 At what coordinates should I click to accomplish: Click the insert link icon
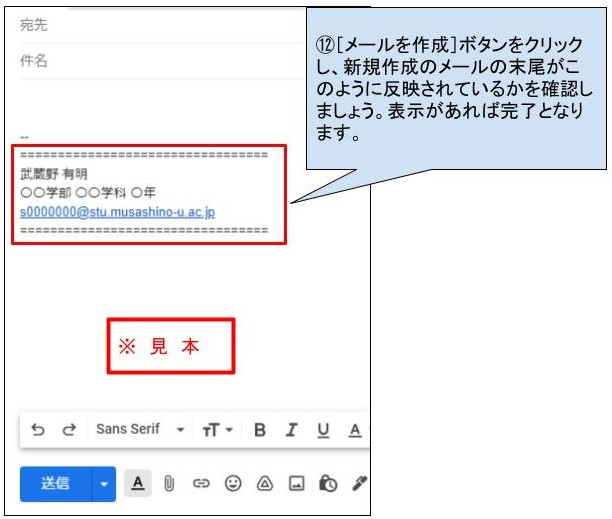201,484
